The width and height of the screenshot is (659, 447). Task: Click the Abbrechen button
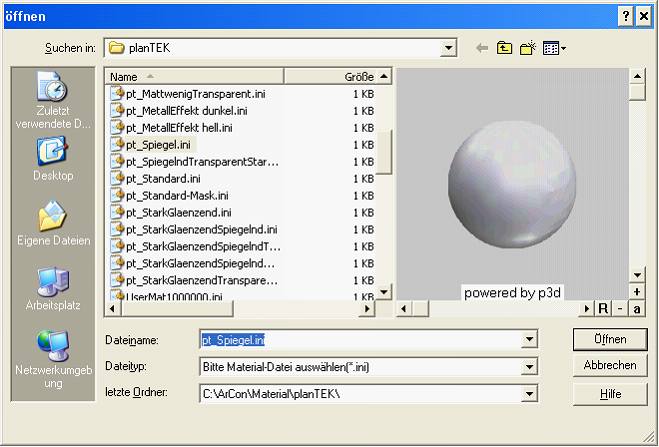(x=610, y=366)
